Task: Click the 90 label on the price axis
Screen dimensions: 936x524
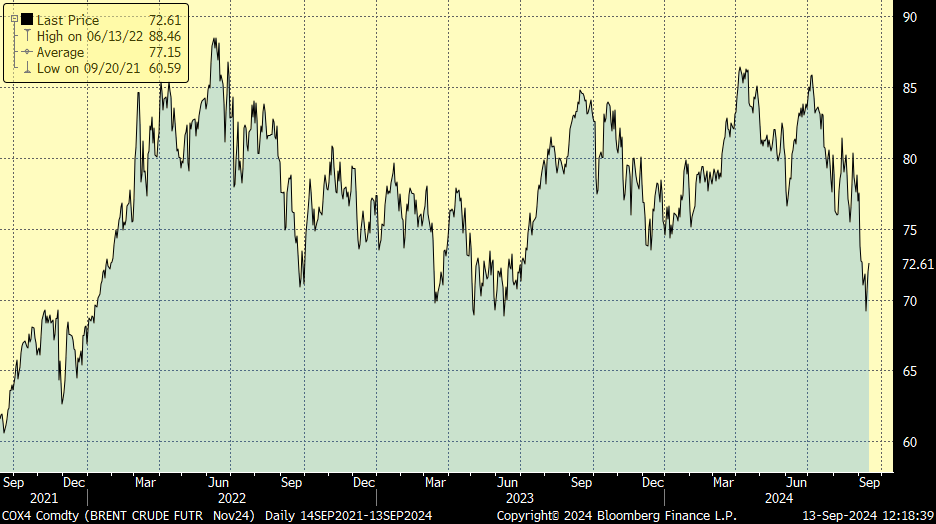Action: [x=910, y=17]
